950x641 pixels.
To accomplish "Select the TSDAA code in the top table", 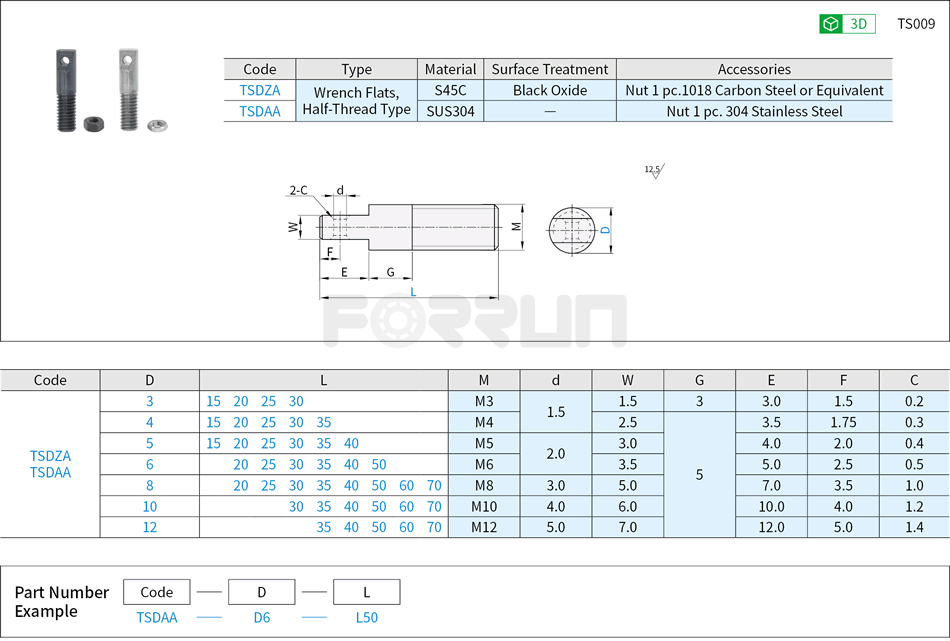I will click(x=259, y=111).
